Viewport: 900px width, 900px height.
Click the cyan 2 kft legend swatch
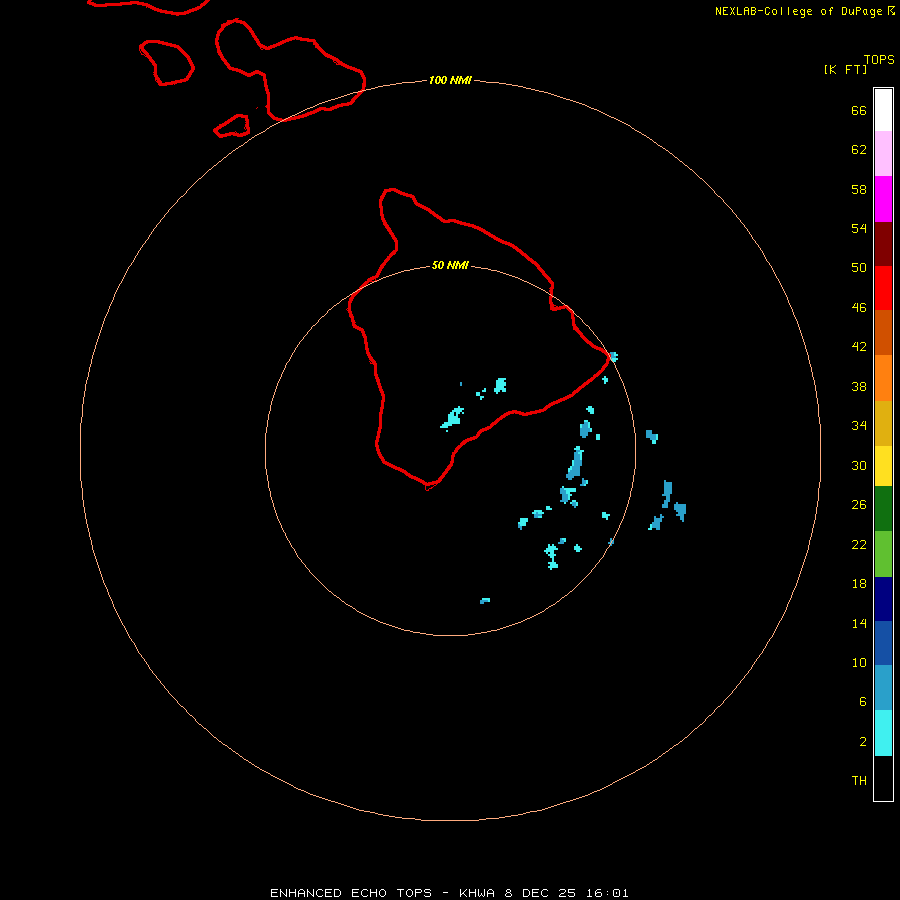tap(883, 733)
